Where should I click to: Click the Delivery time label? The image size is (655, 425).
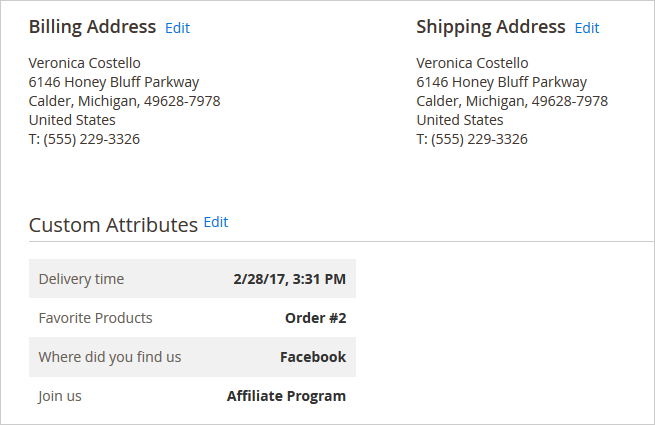pyautogui.click(x=81, y=279)
